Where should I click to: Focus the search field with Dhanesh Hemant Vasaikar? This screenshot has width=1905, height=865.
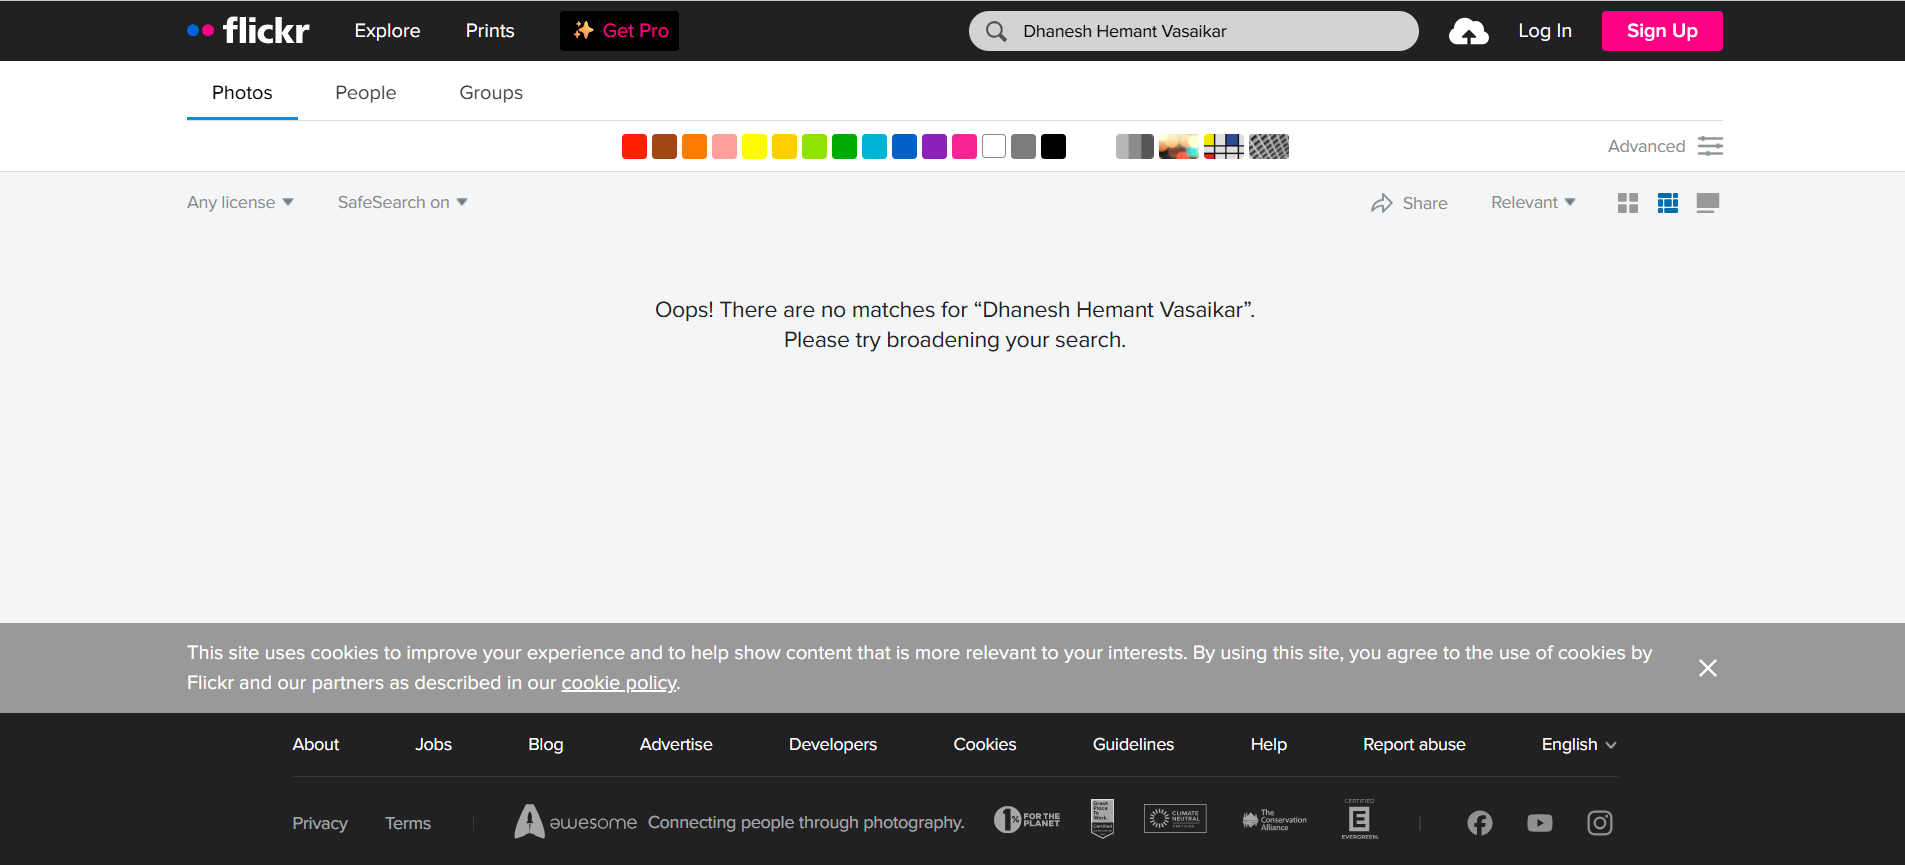click(1194, 31)
